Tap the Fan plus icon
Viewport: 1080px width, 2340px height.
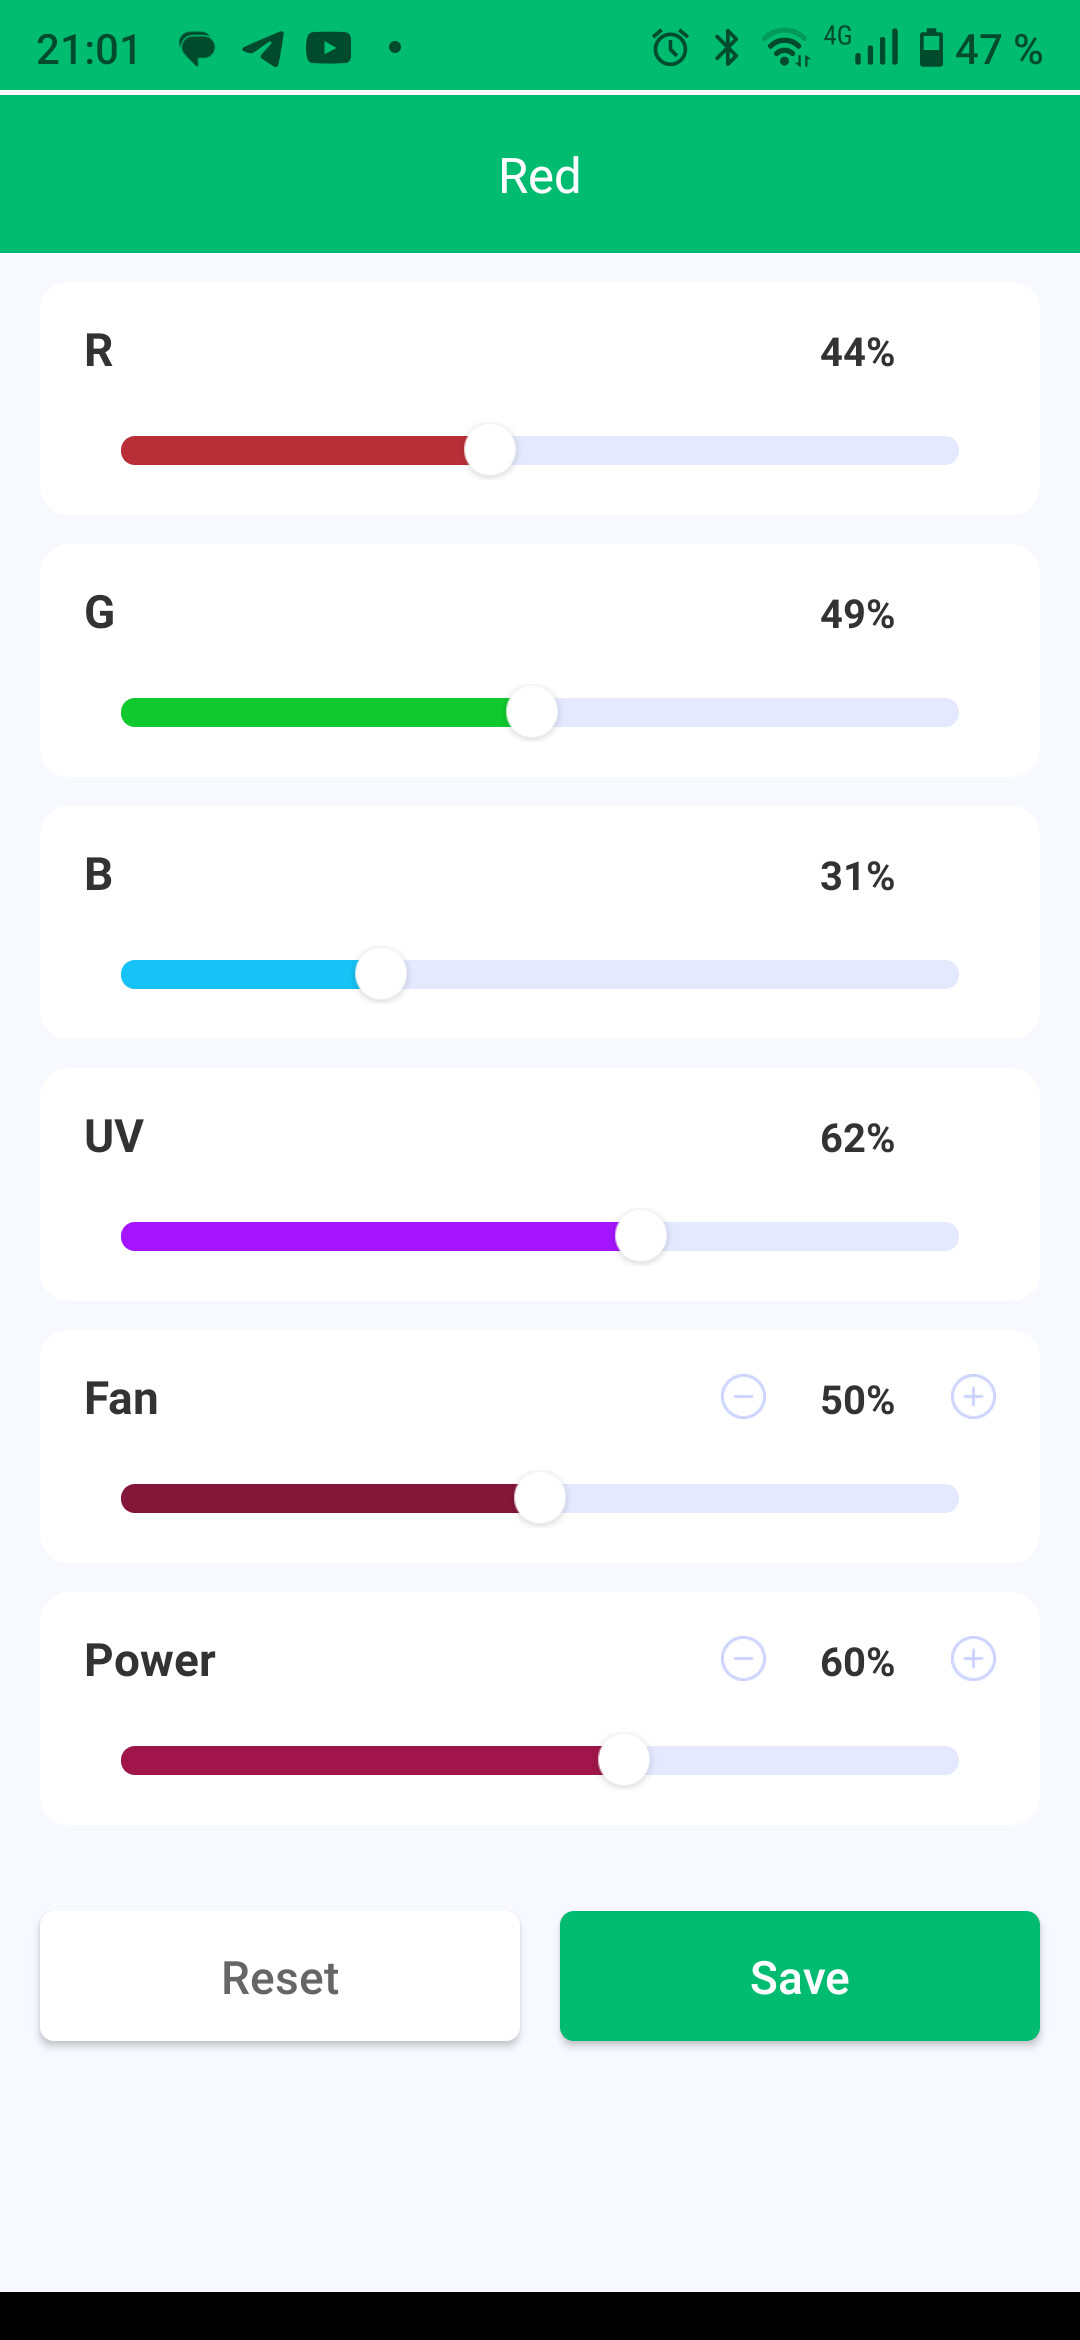pos(973,1397)
